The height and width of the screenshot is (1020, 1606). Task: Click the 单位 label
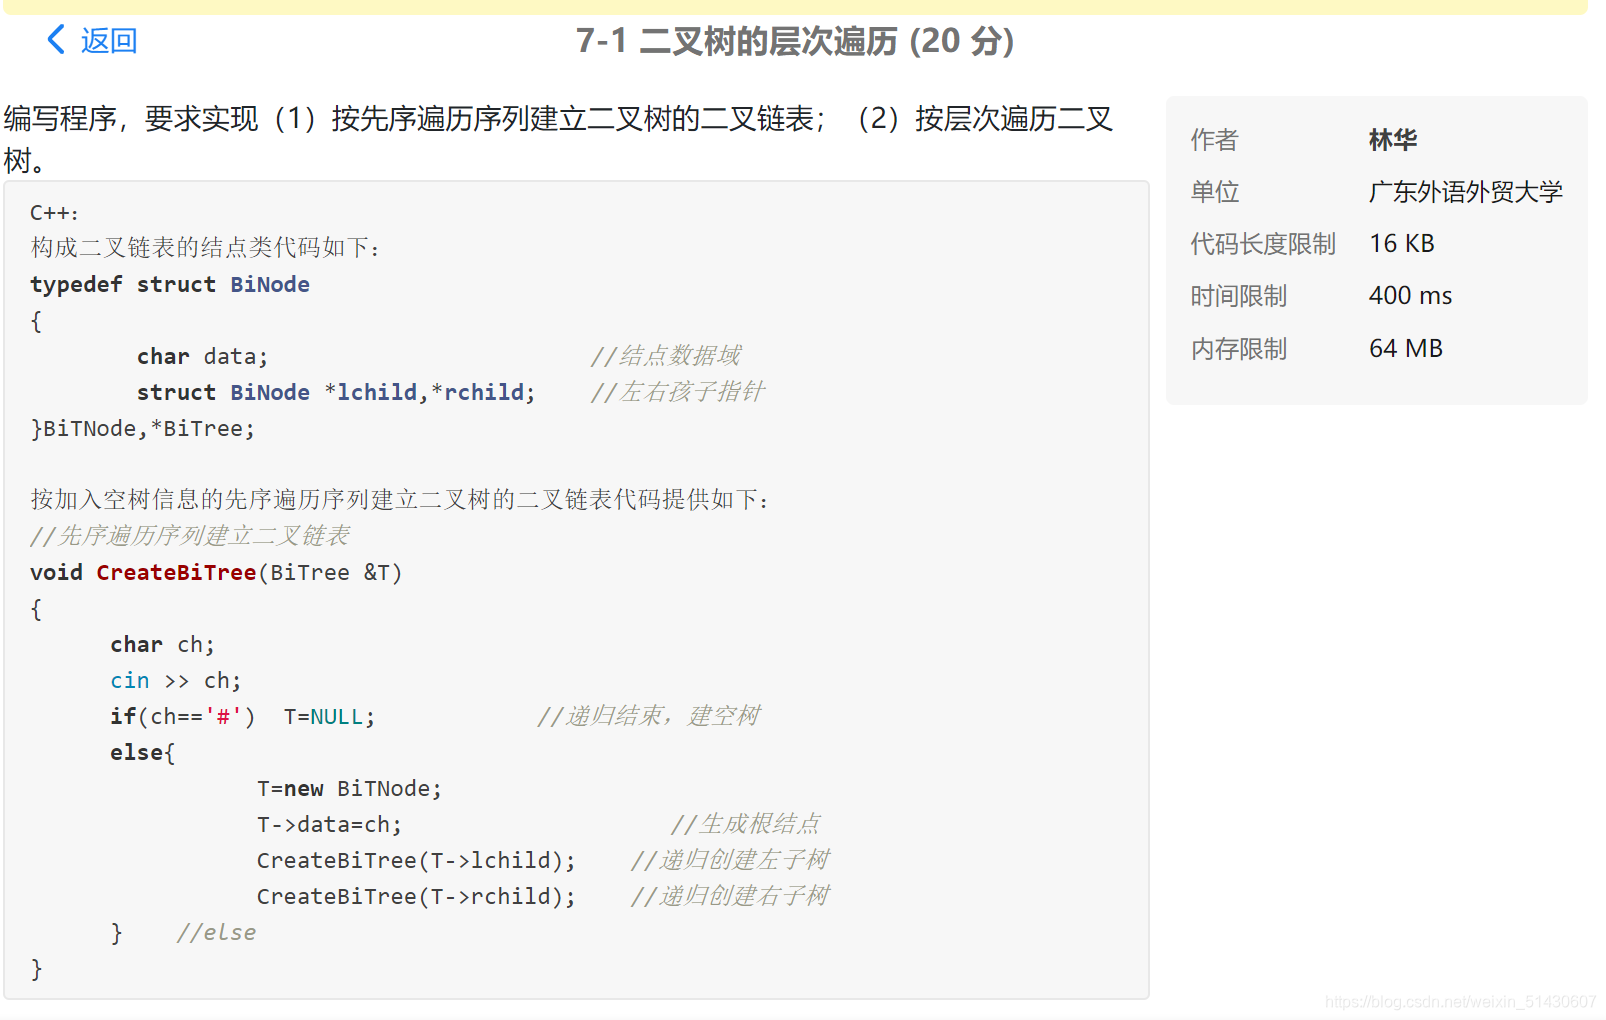pyautogui.click(x=1214, y=192)
